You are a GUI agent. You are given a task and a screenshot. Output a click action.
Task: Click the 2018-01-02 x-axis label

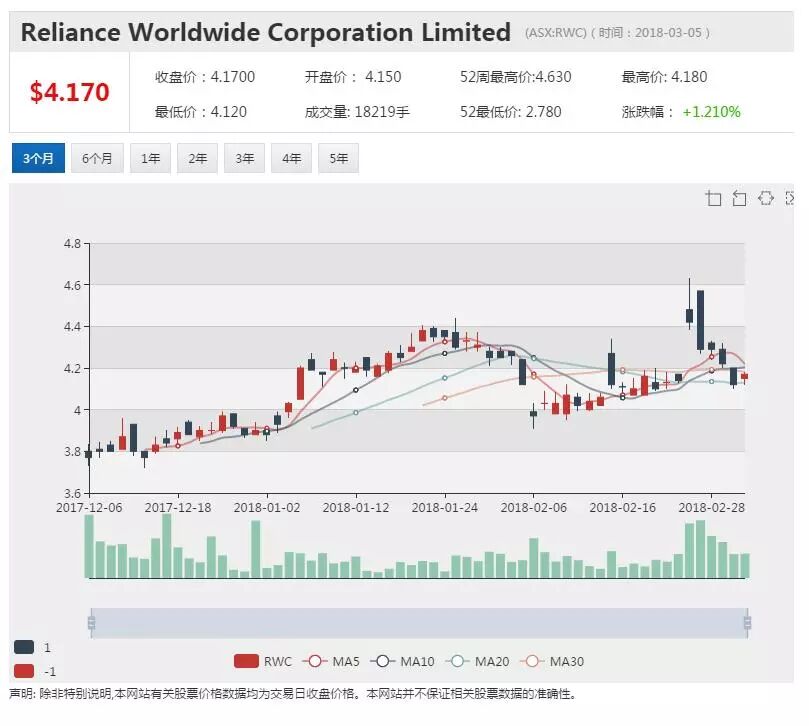click(x=267, y=507)
